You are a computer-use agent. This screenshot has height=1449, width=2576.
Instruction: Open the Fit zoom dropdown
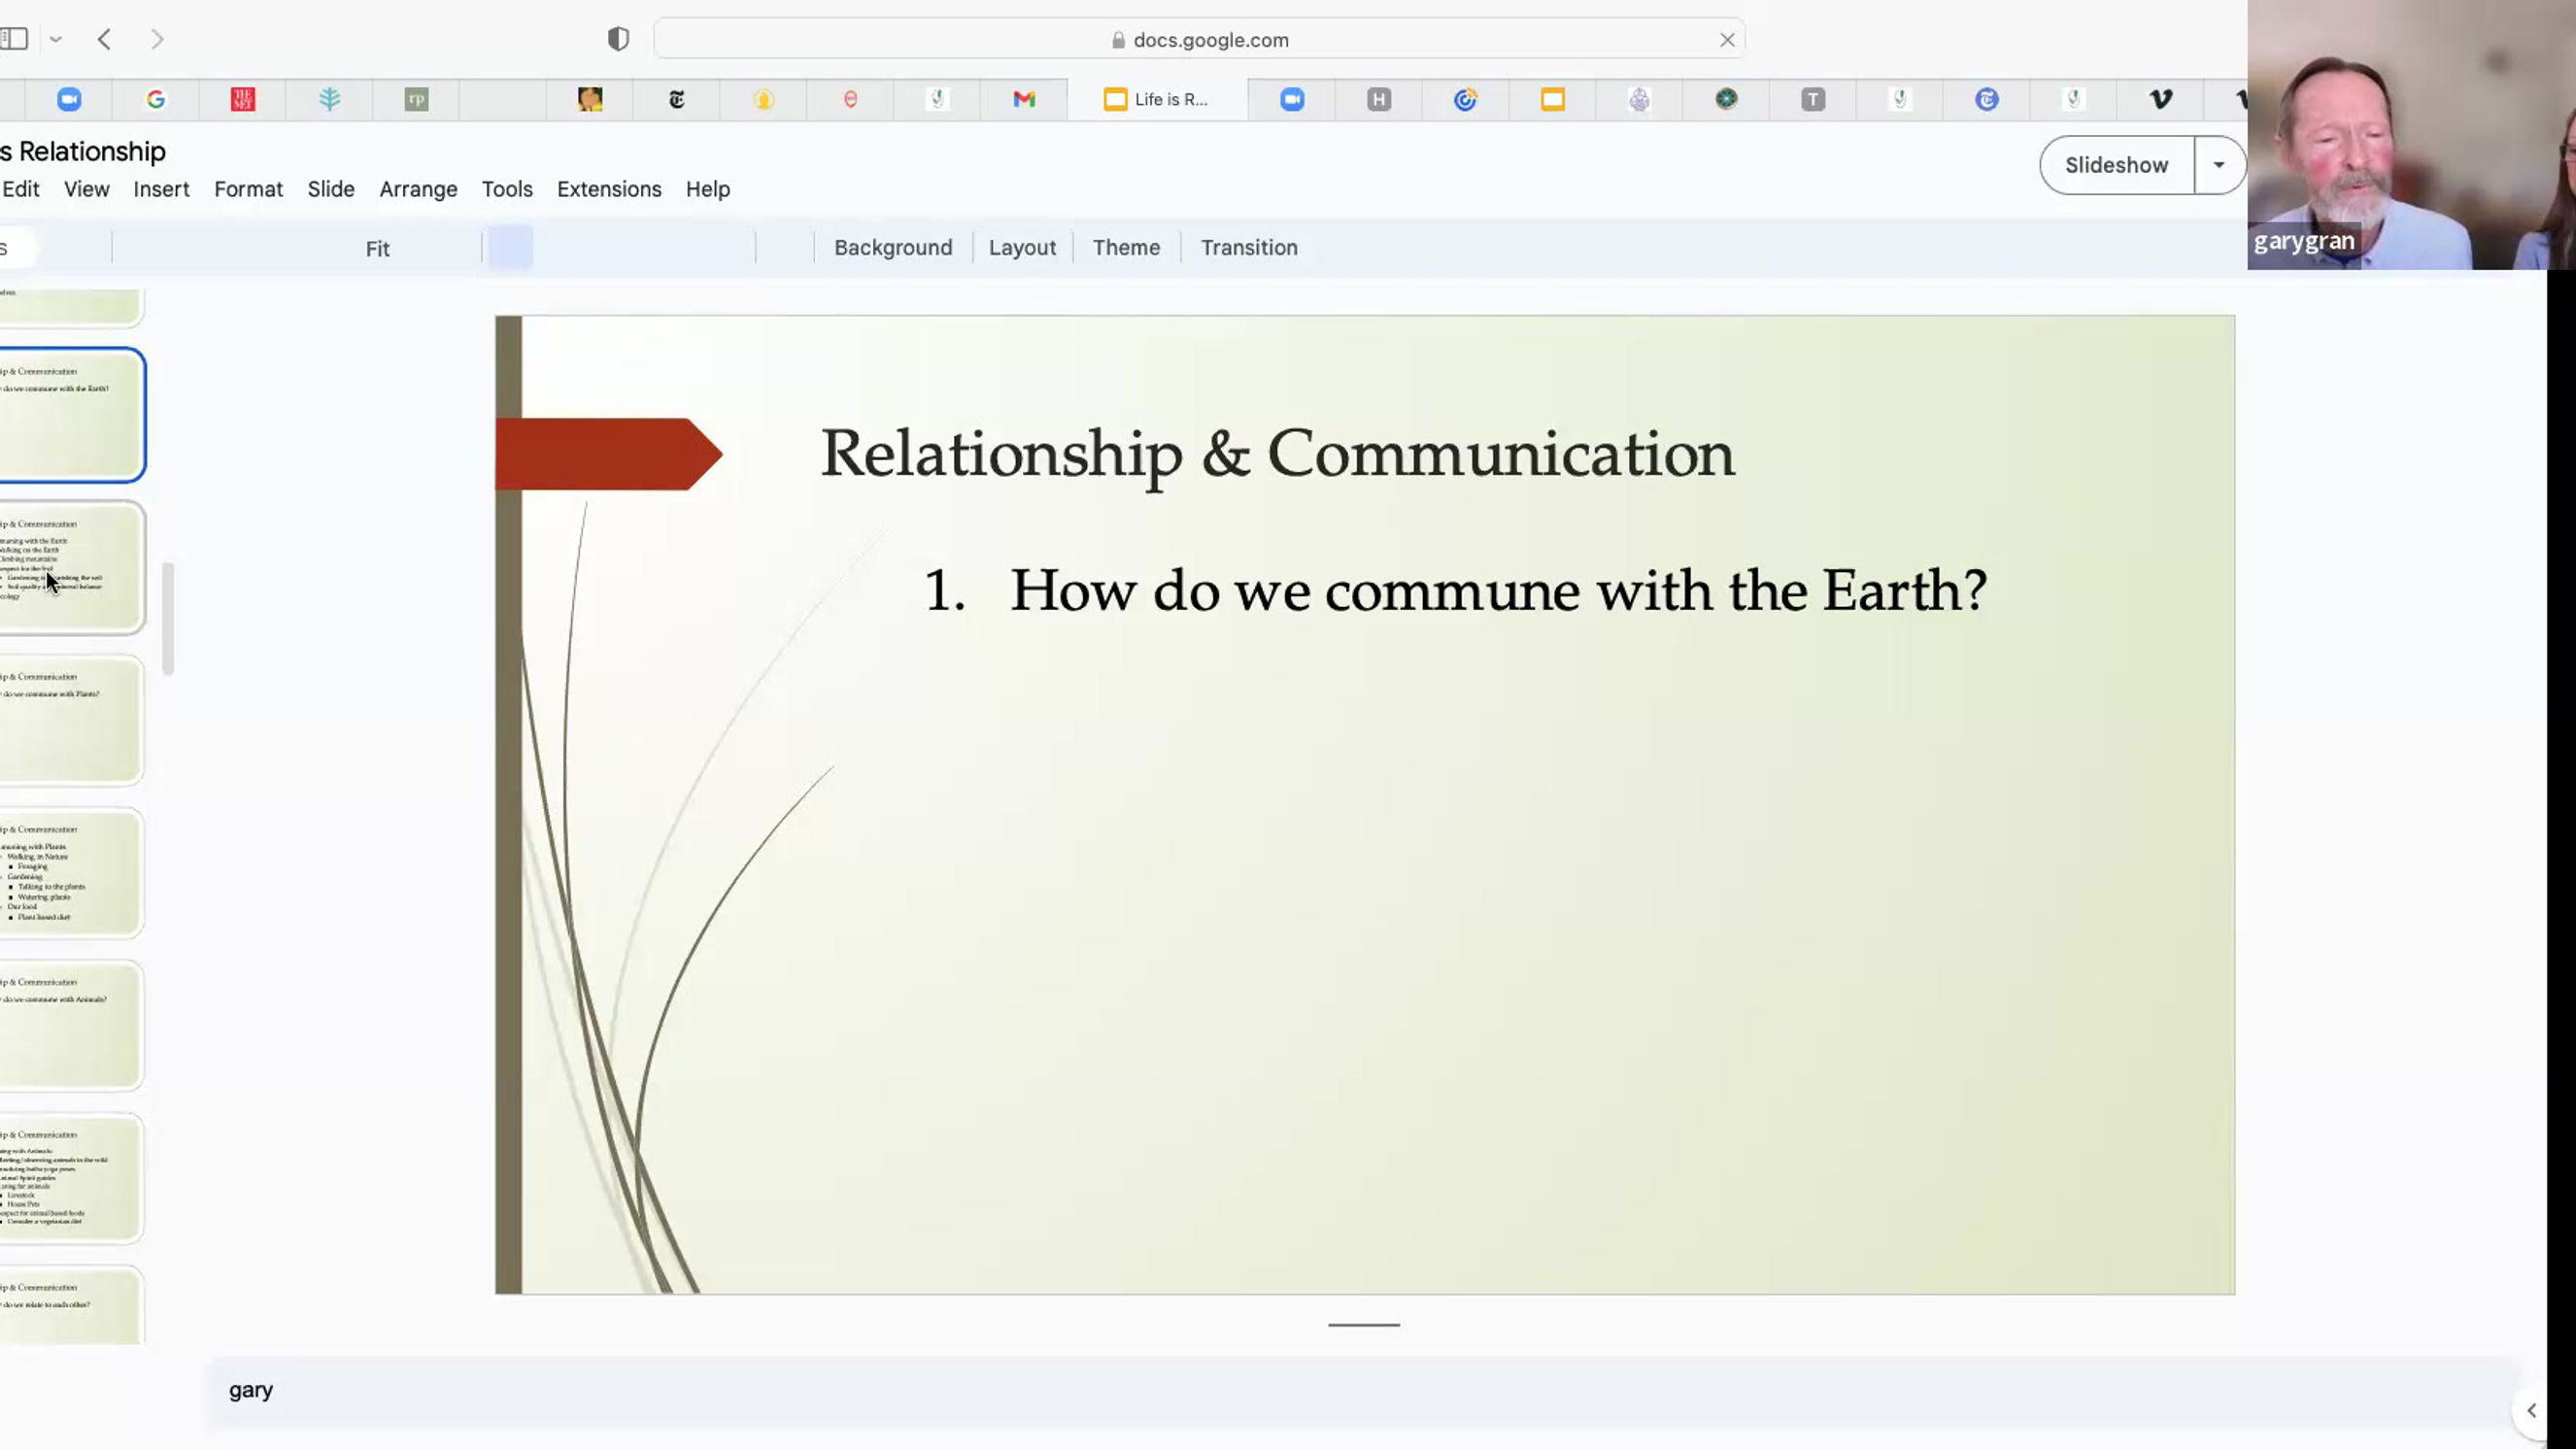(x=377, y=248)
